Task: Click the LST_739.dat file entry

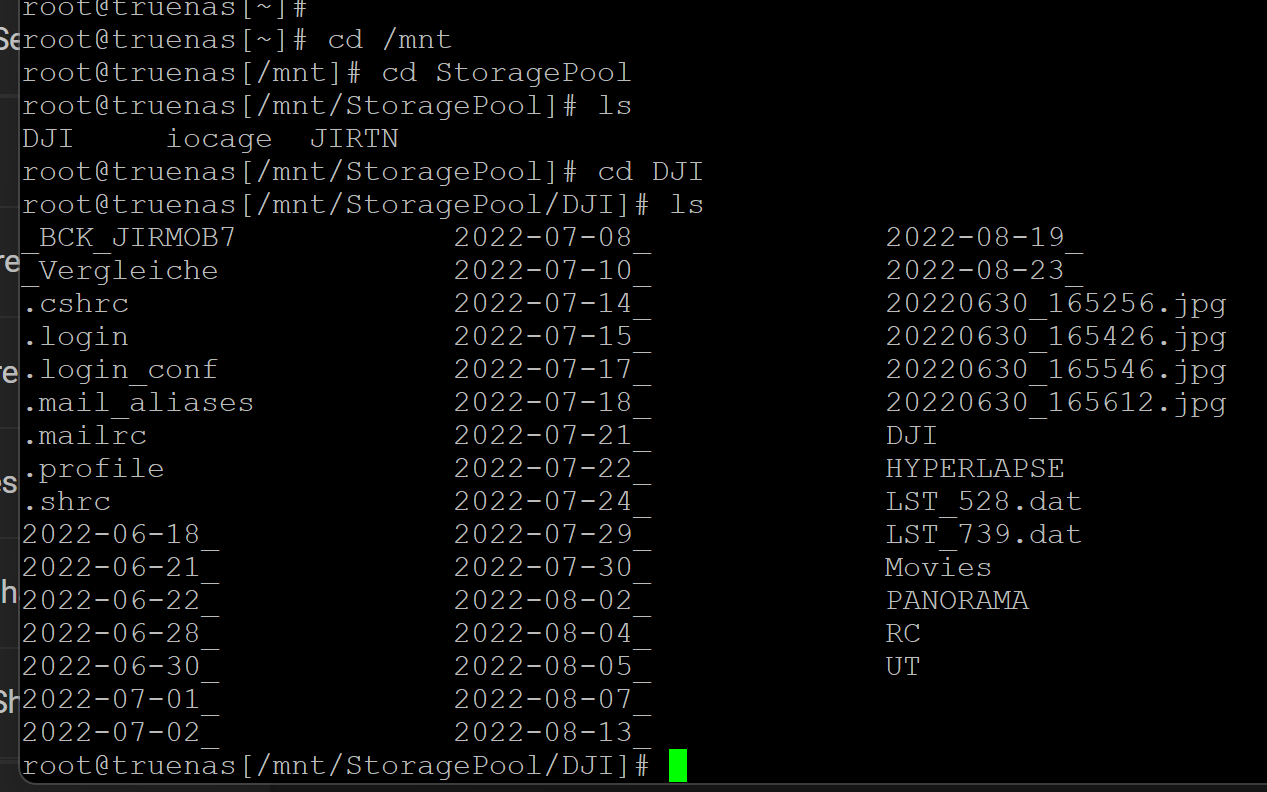Action: click(x=984, y=535)
